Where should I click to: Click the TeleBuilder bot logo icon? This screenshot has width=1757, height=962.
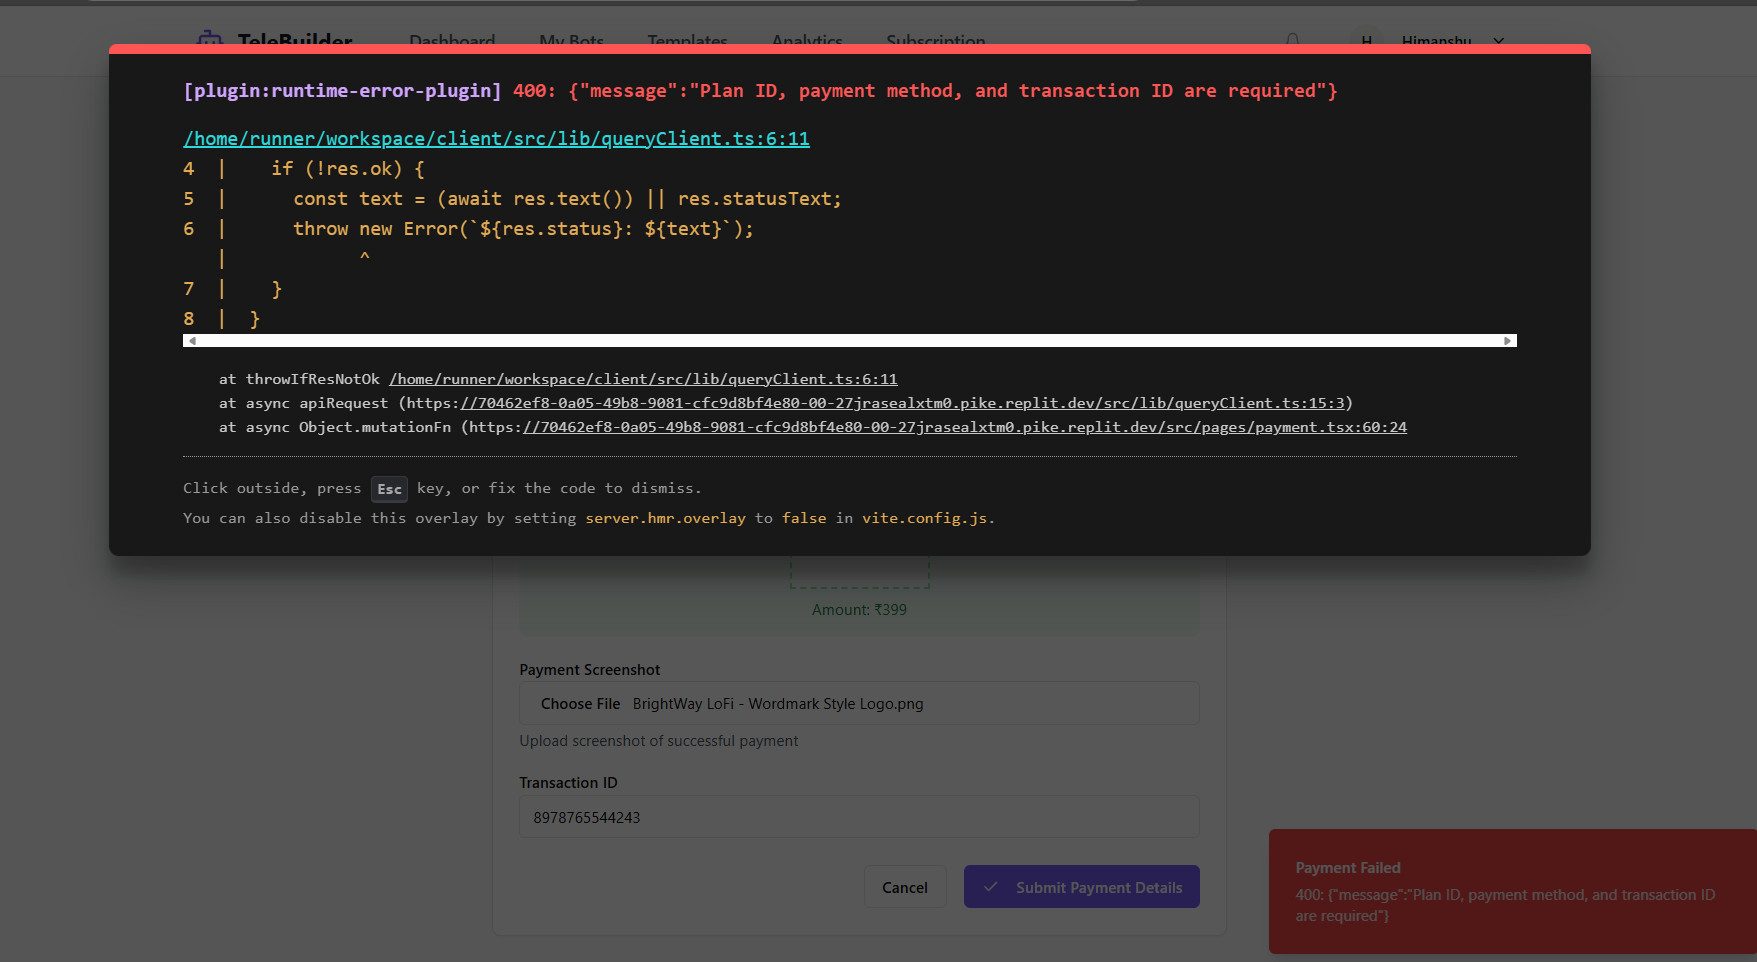click(x=210, y=40)
